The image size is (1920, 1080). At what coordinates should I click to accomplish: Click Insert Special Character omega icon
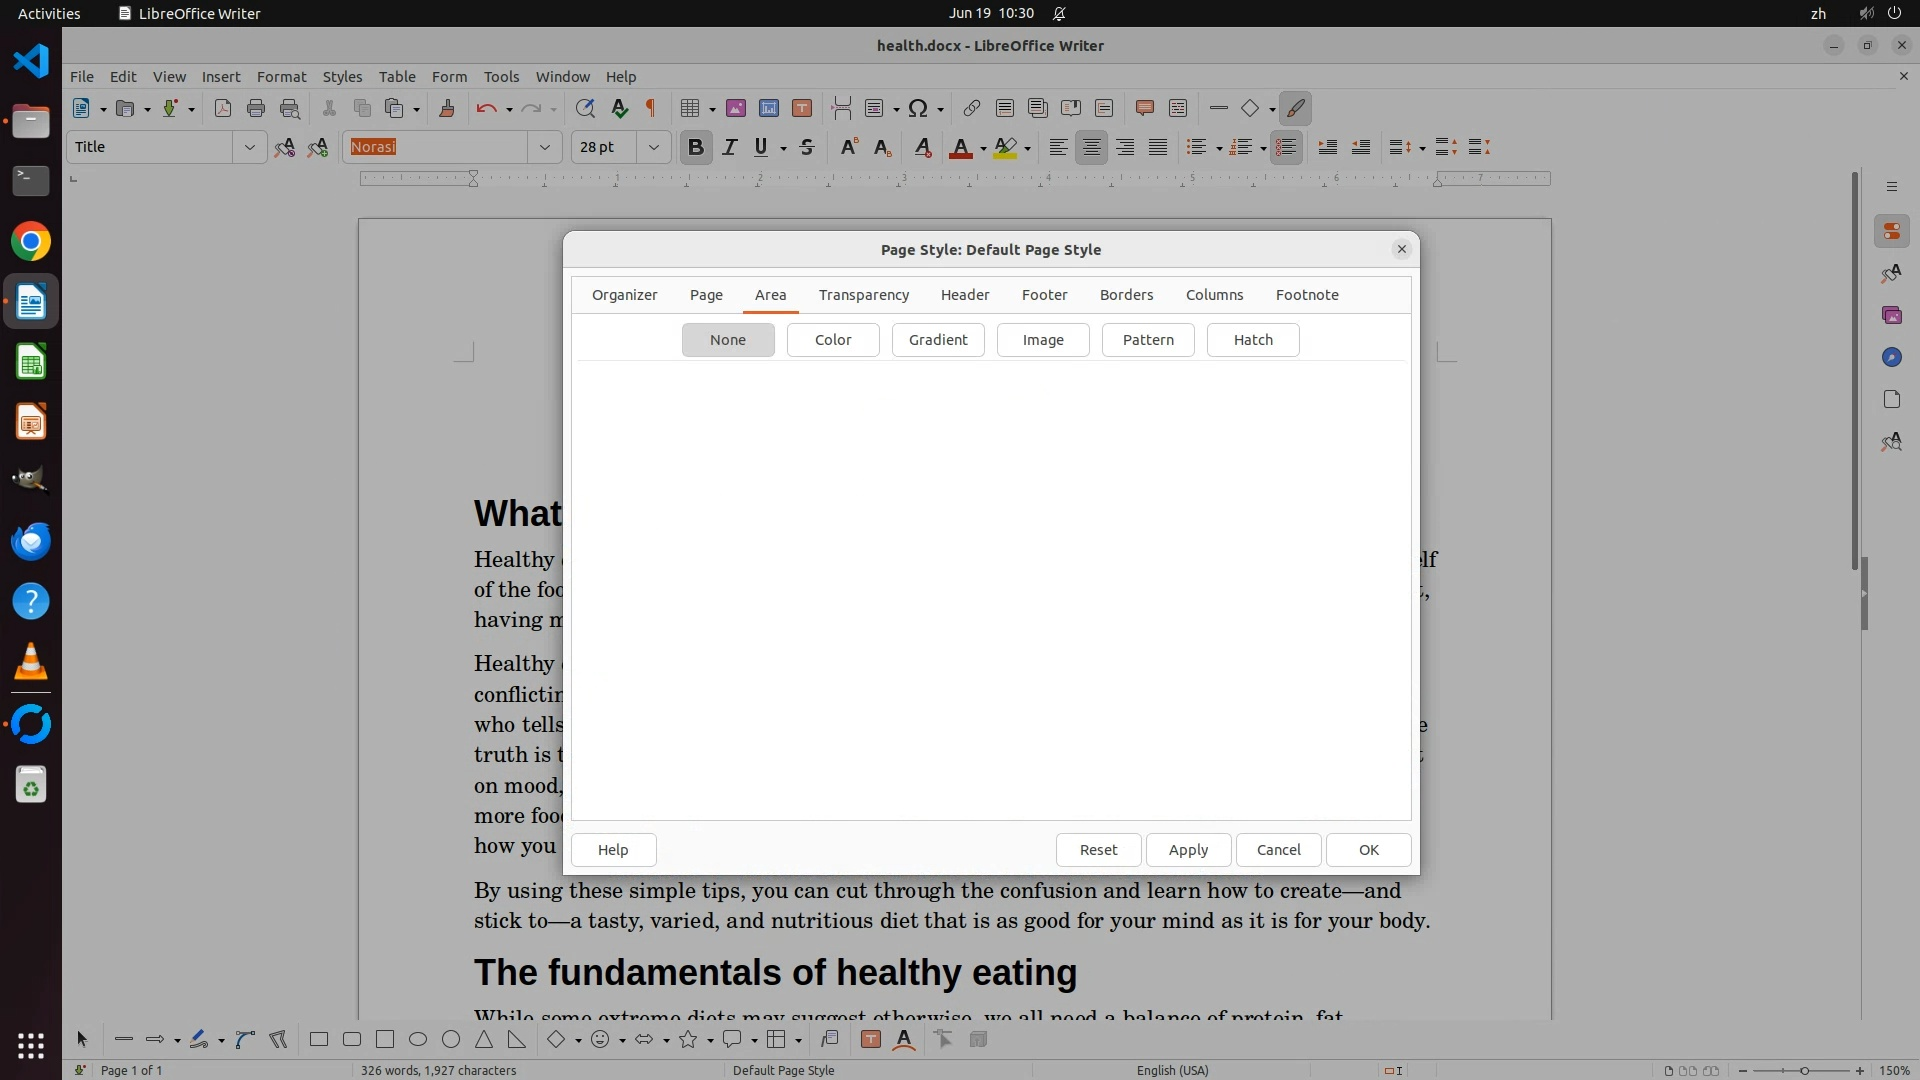tap(917, 109)
